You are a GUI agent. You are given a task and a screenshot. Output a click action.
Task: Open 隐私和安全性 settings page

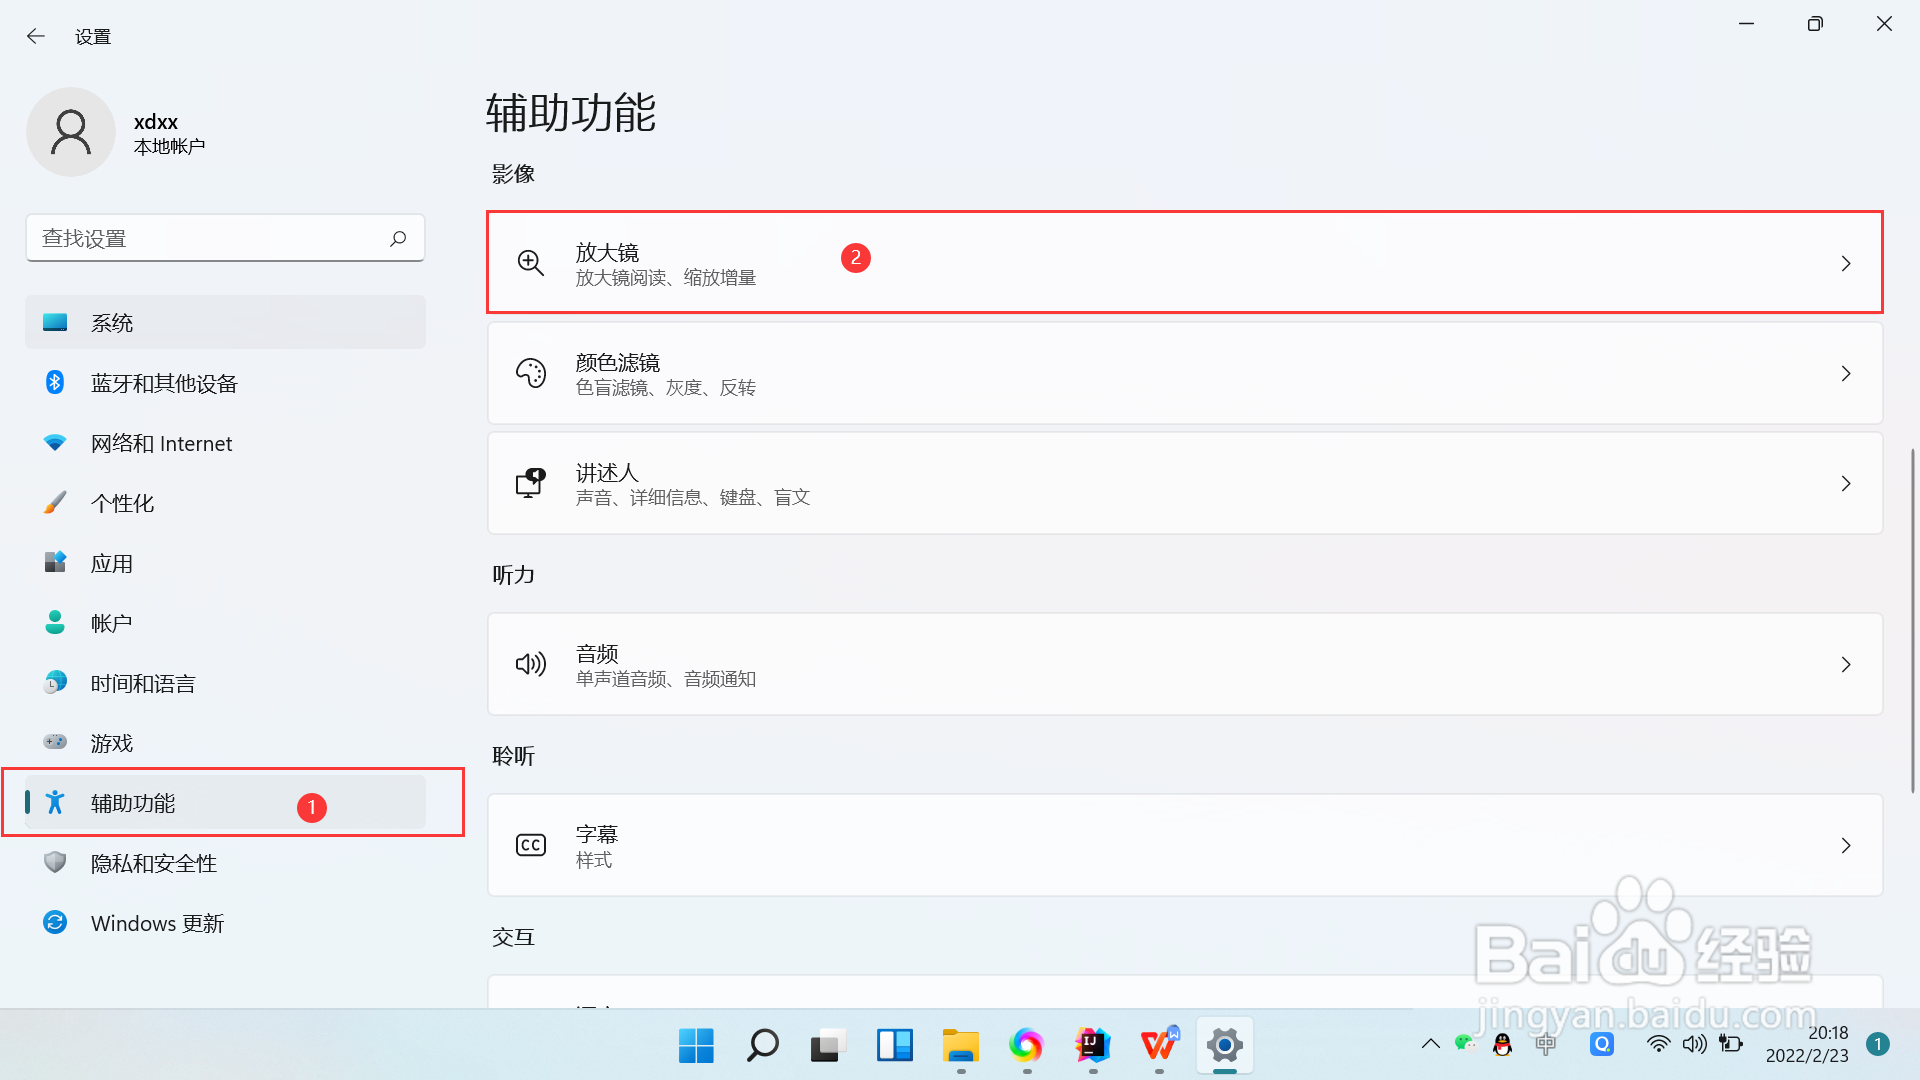[x=154, y=863]
